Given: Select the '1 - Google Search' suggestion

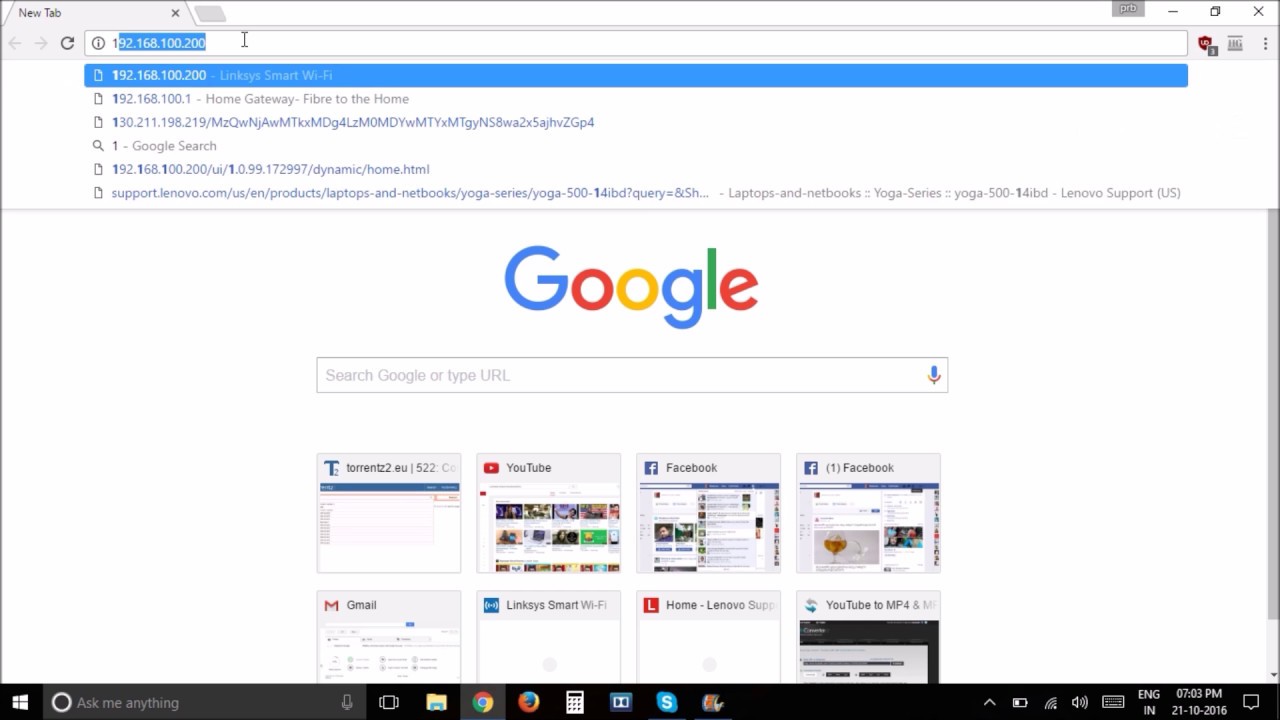Looking at the screenshot, I should (x=636, y=146).
